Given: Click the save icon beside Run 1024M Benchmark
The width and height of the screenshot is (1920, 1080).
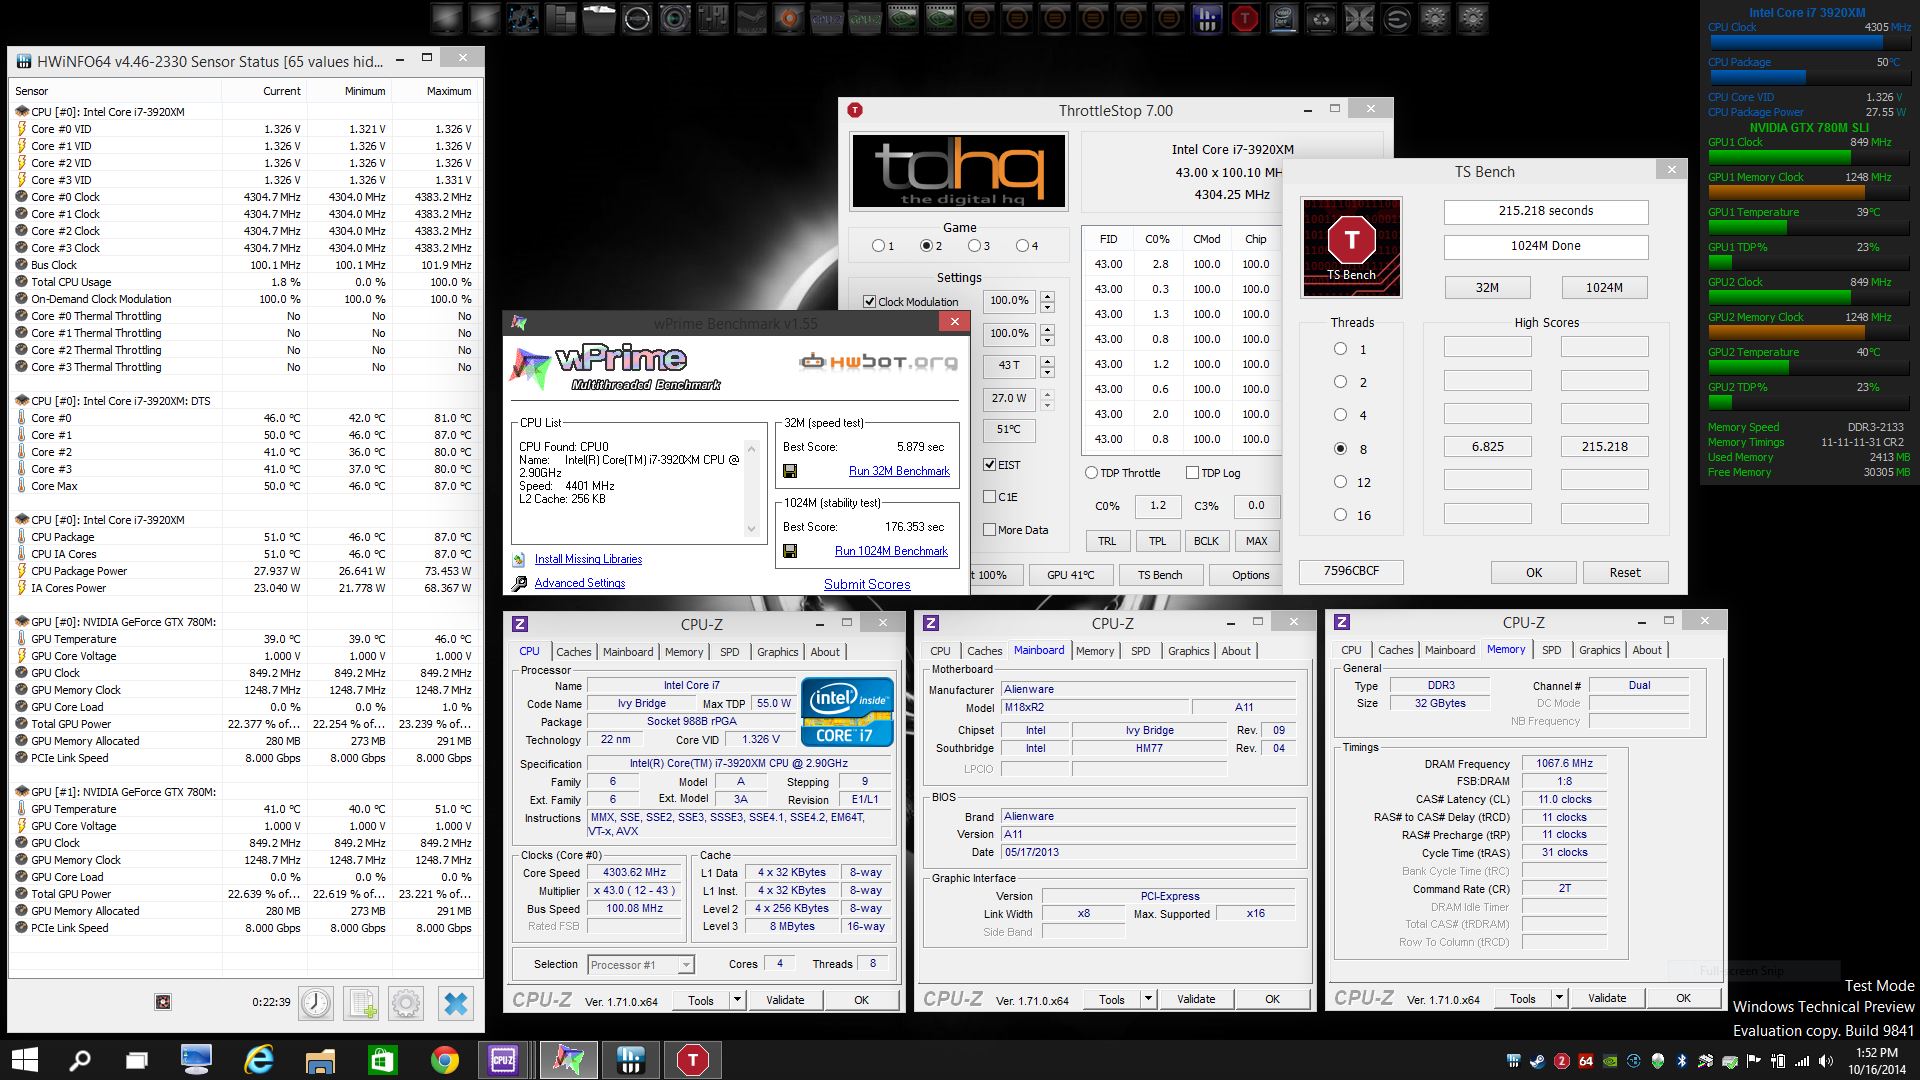Looking at the screenshot, I should [790, 551].
